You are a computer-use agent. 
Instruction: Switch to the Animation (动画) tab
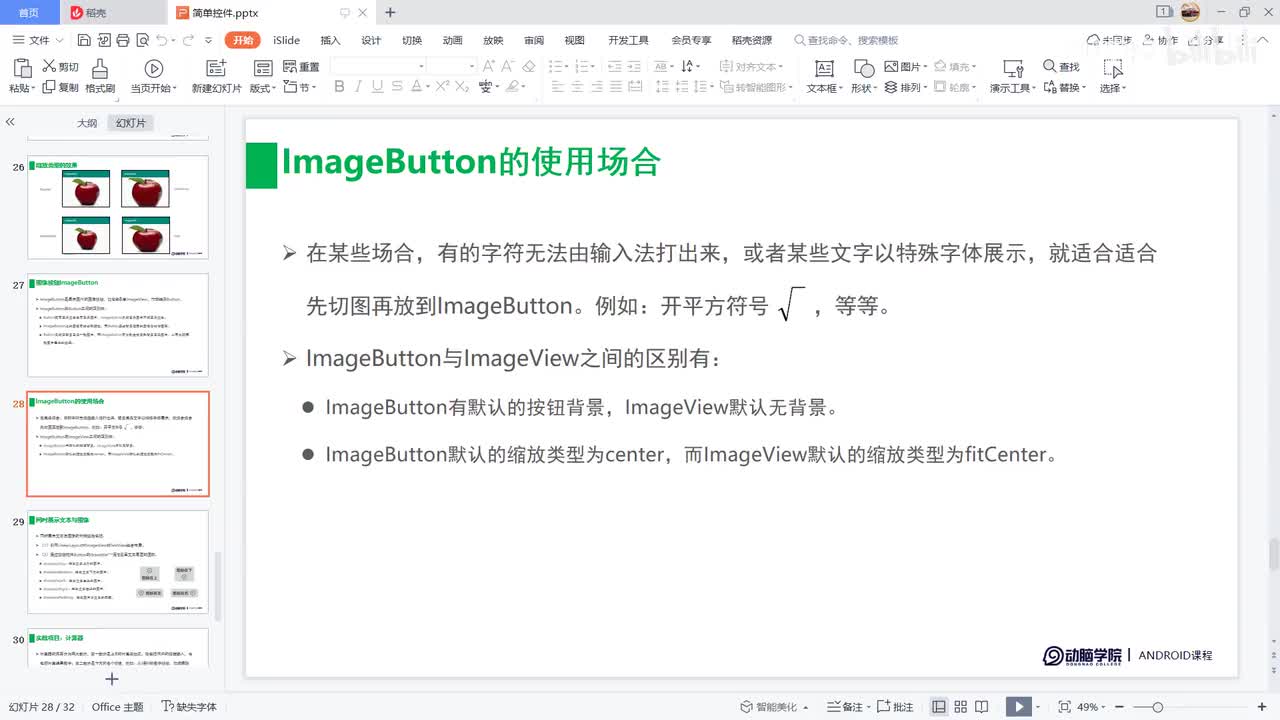pyautogui.click(x=452, y=40)
